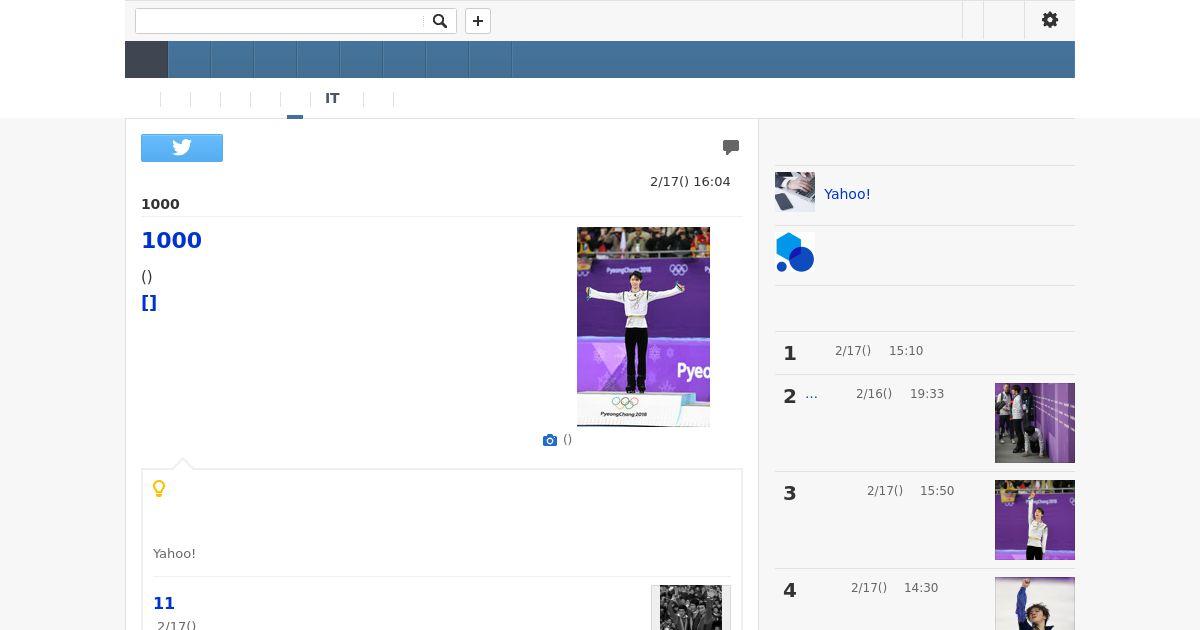Click the magnifier search icon
Image resolution: width=1200 pixels, height=630 pixels.
440,21
